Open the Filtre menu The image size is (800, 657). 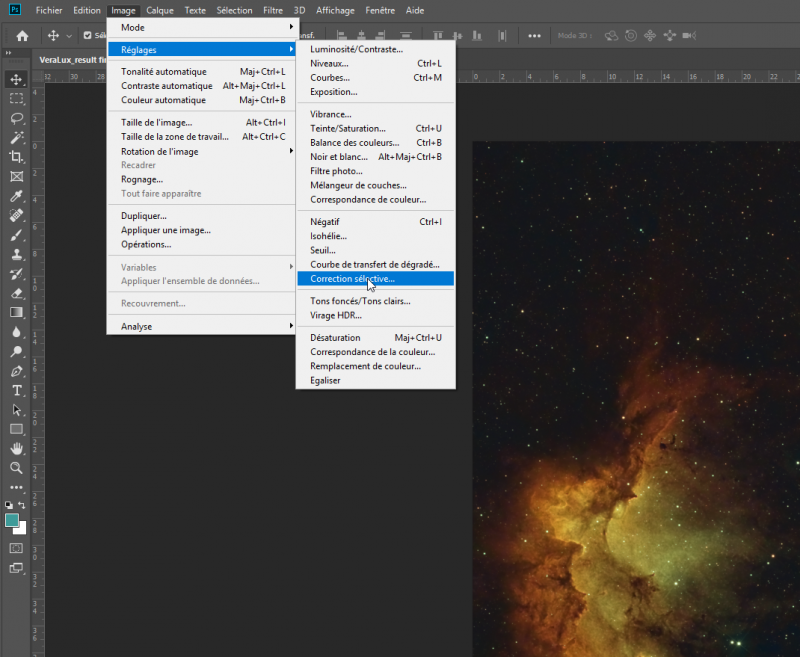click(x=273, y=10)
